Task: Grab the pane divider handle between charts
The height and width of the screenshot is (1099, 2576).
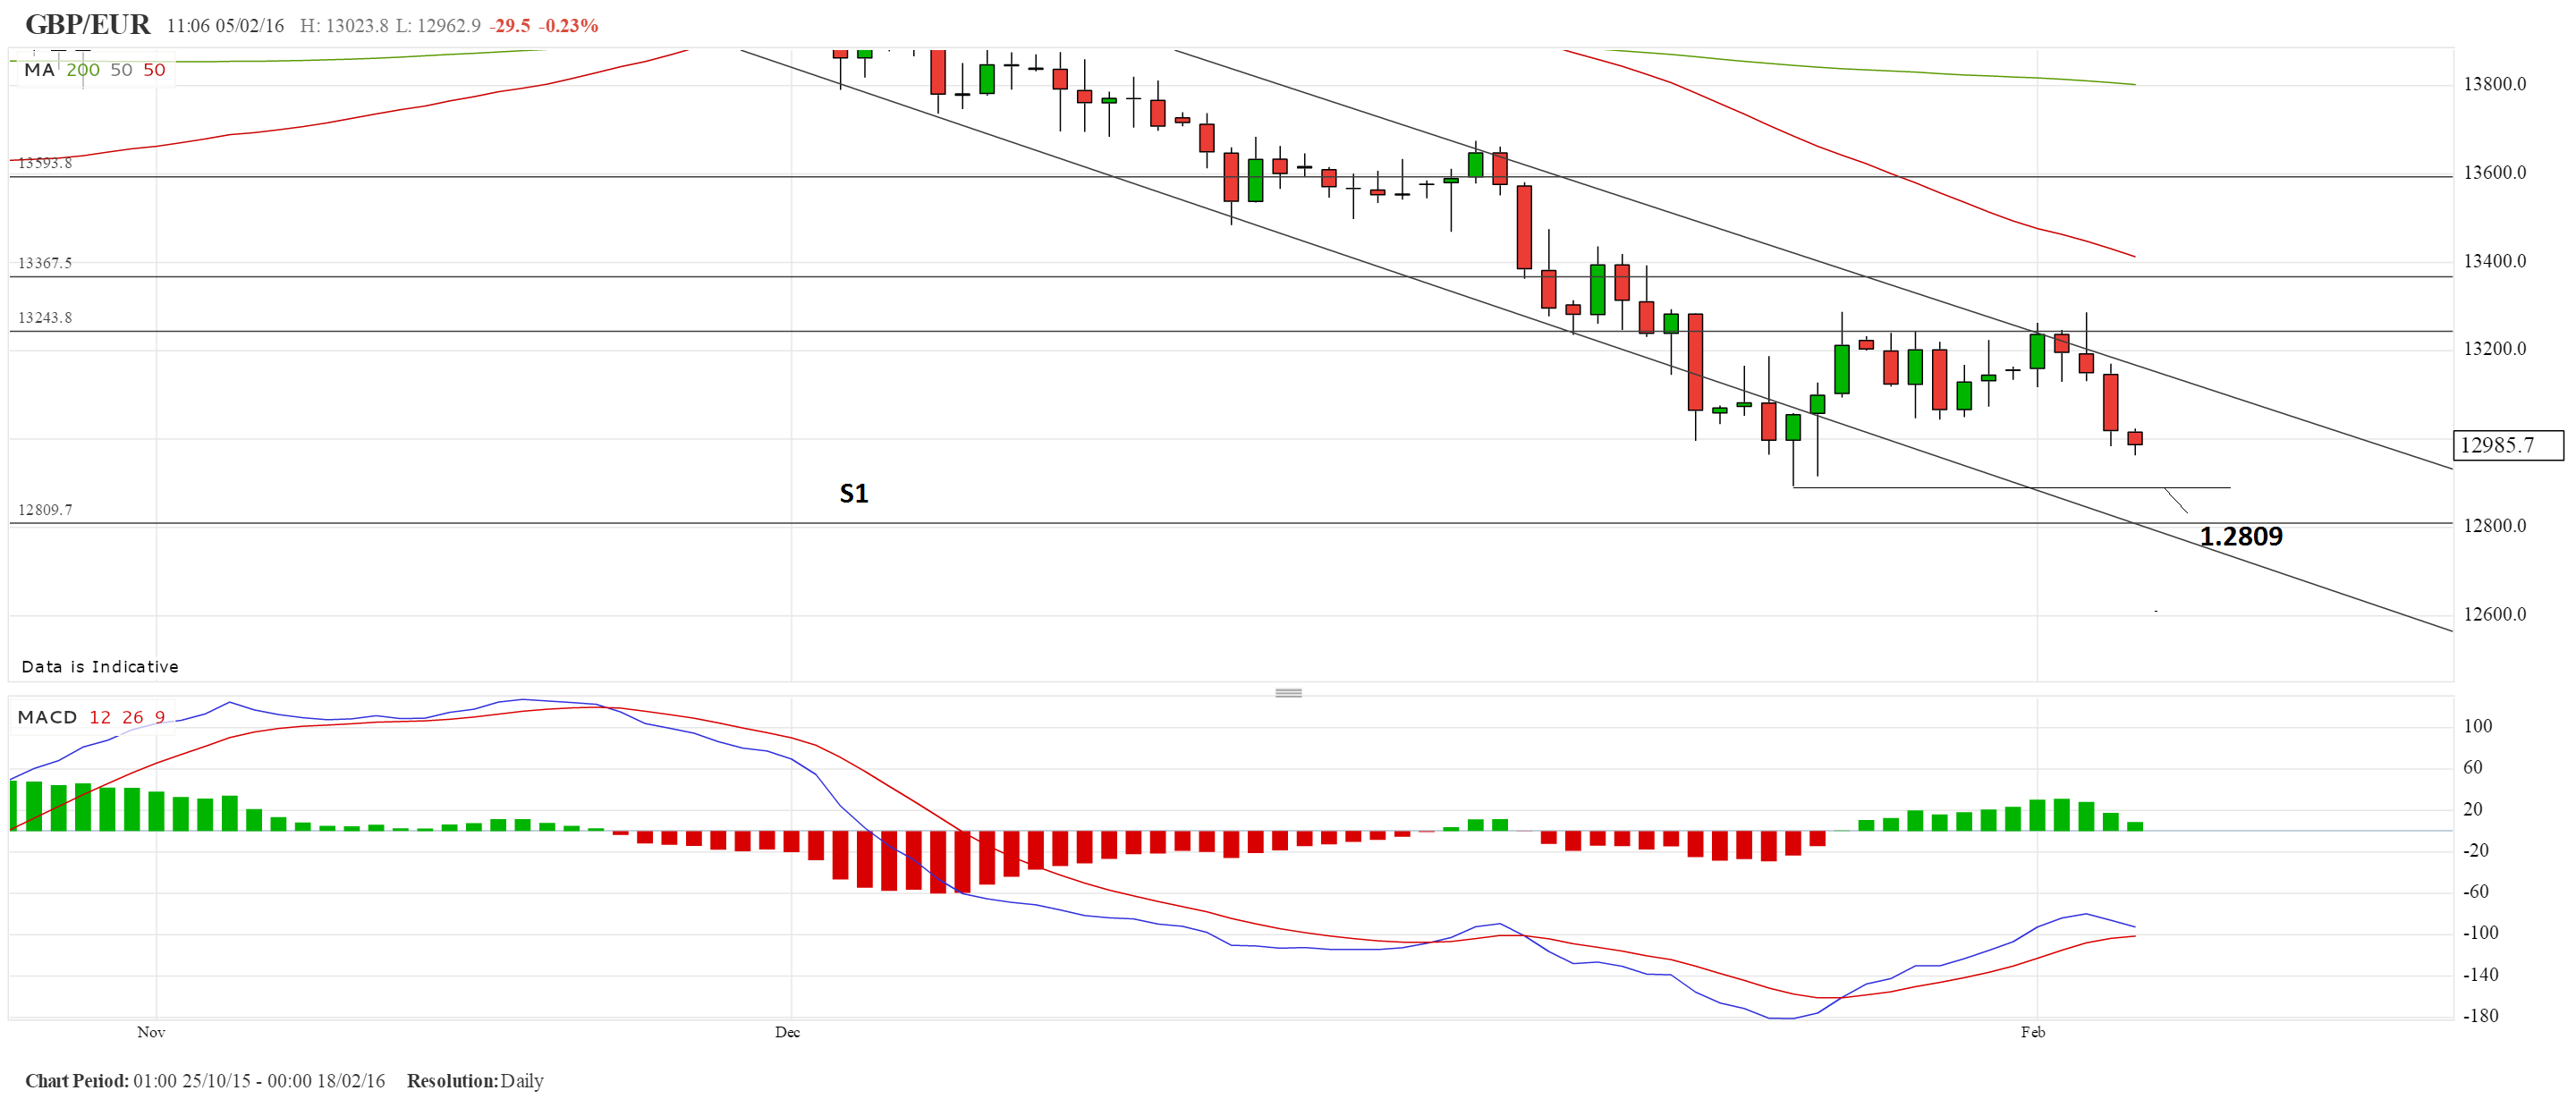Action: point(1288,692)
